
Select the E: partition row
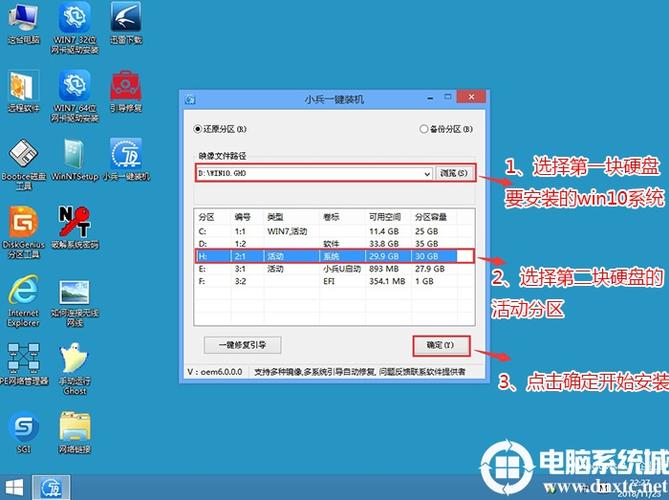pyautogui.click(x=334, y=269)
